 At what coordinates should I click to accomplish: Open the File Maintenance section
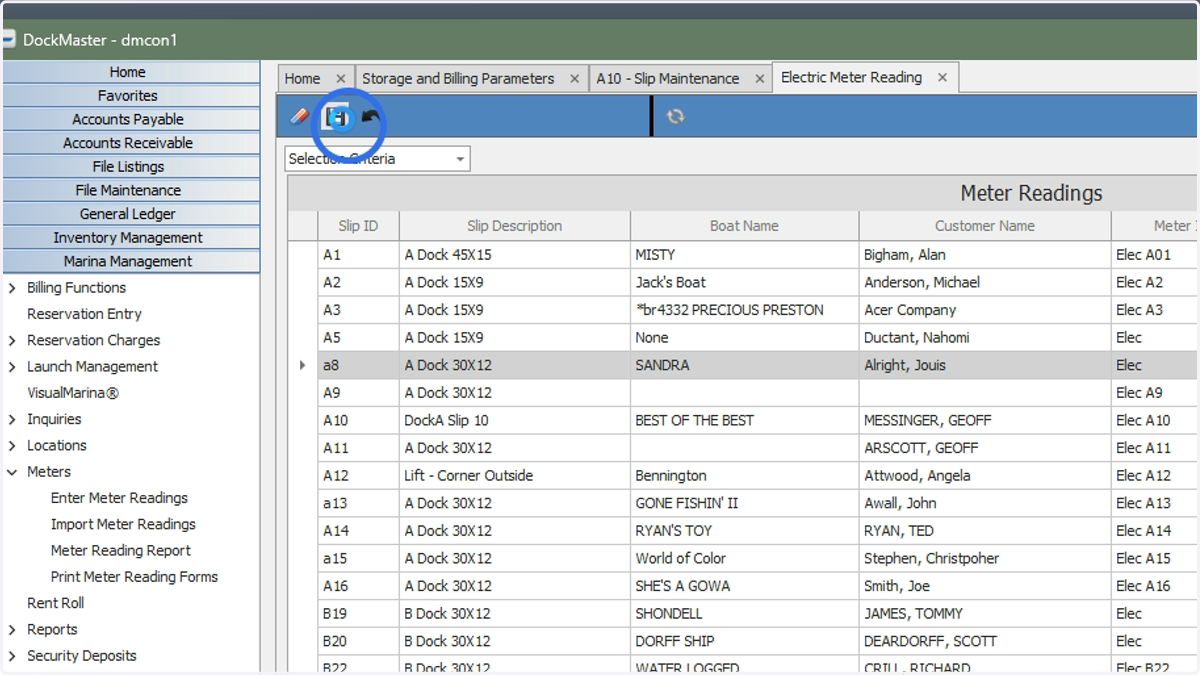(131, 190)
